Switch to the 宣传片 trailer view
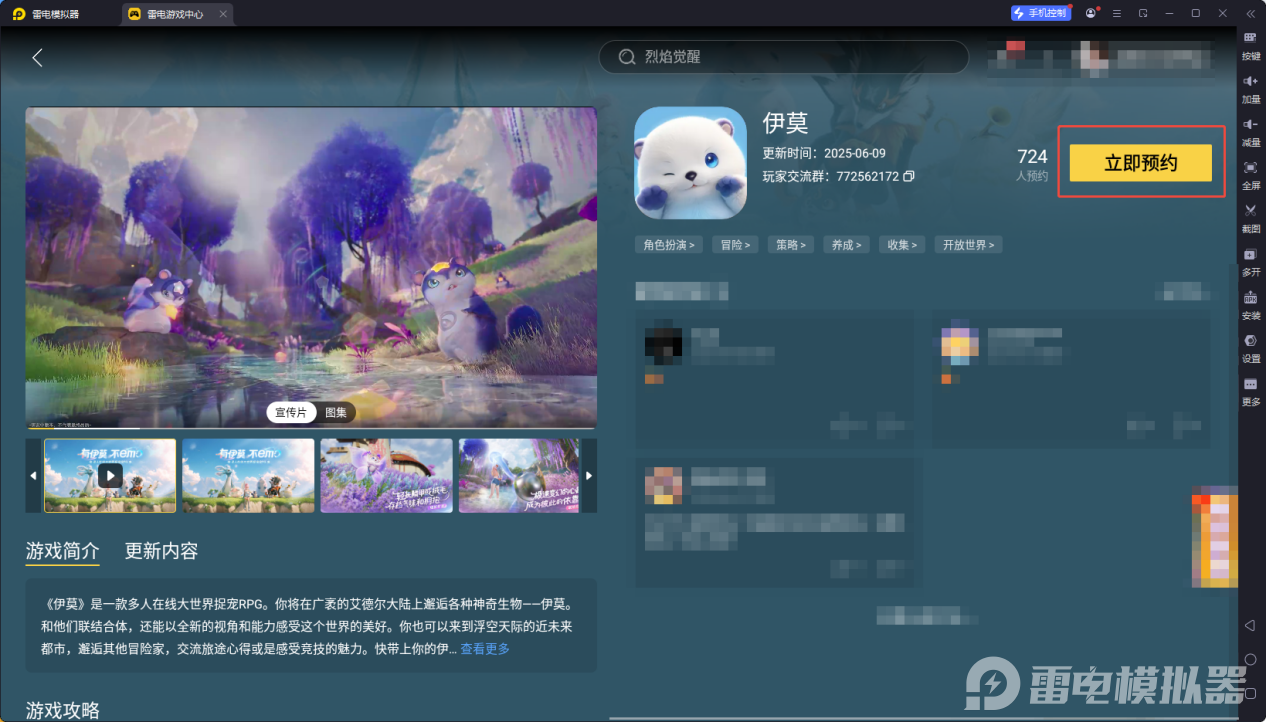Viewport: 1266px width, 722px height. point(290,412)
